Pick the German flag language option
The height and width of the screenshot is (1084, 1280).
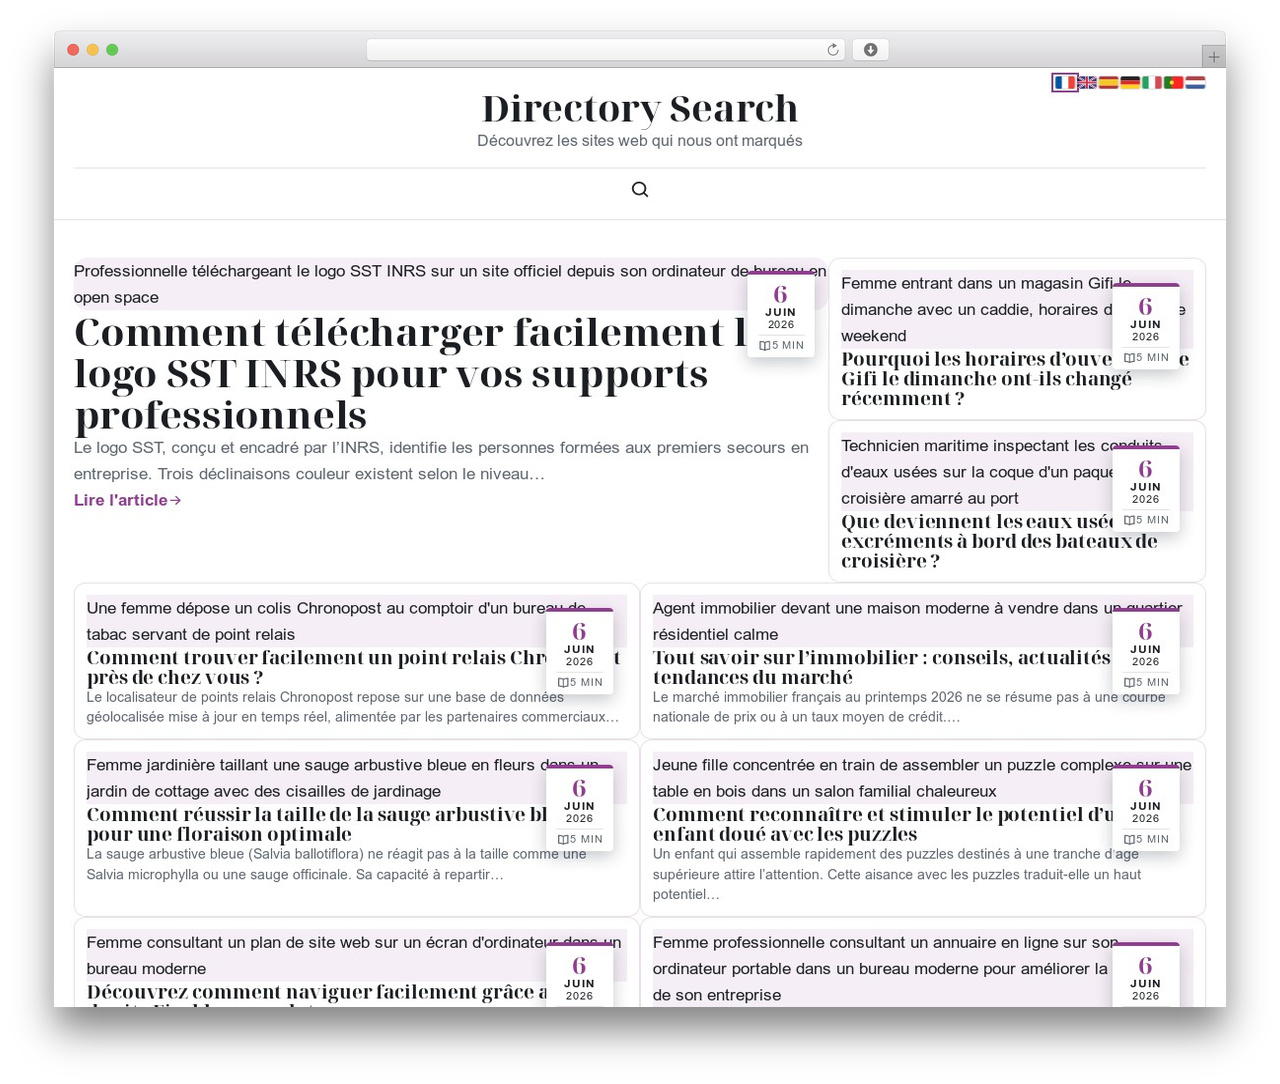point(1130,83)
